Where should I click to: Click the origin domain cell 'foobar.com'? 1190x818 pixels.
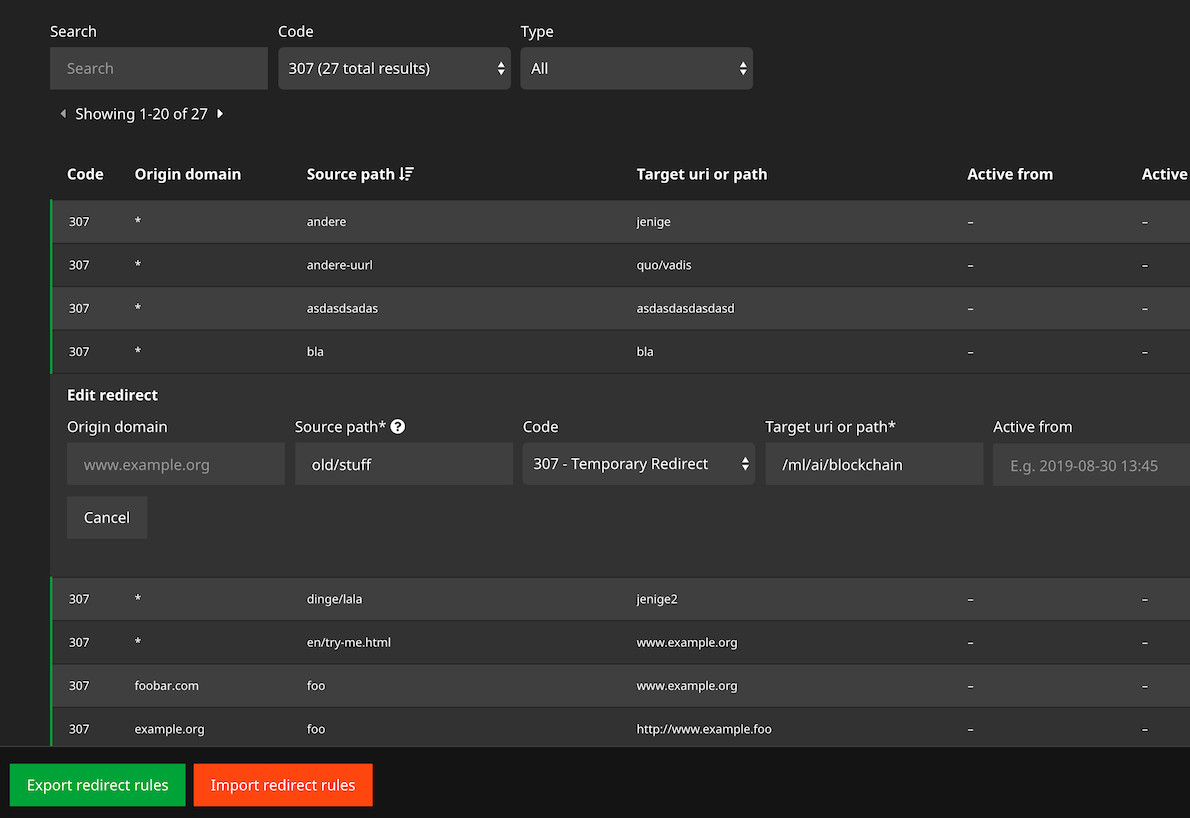[166, 685]
